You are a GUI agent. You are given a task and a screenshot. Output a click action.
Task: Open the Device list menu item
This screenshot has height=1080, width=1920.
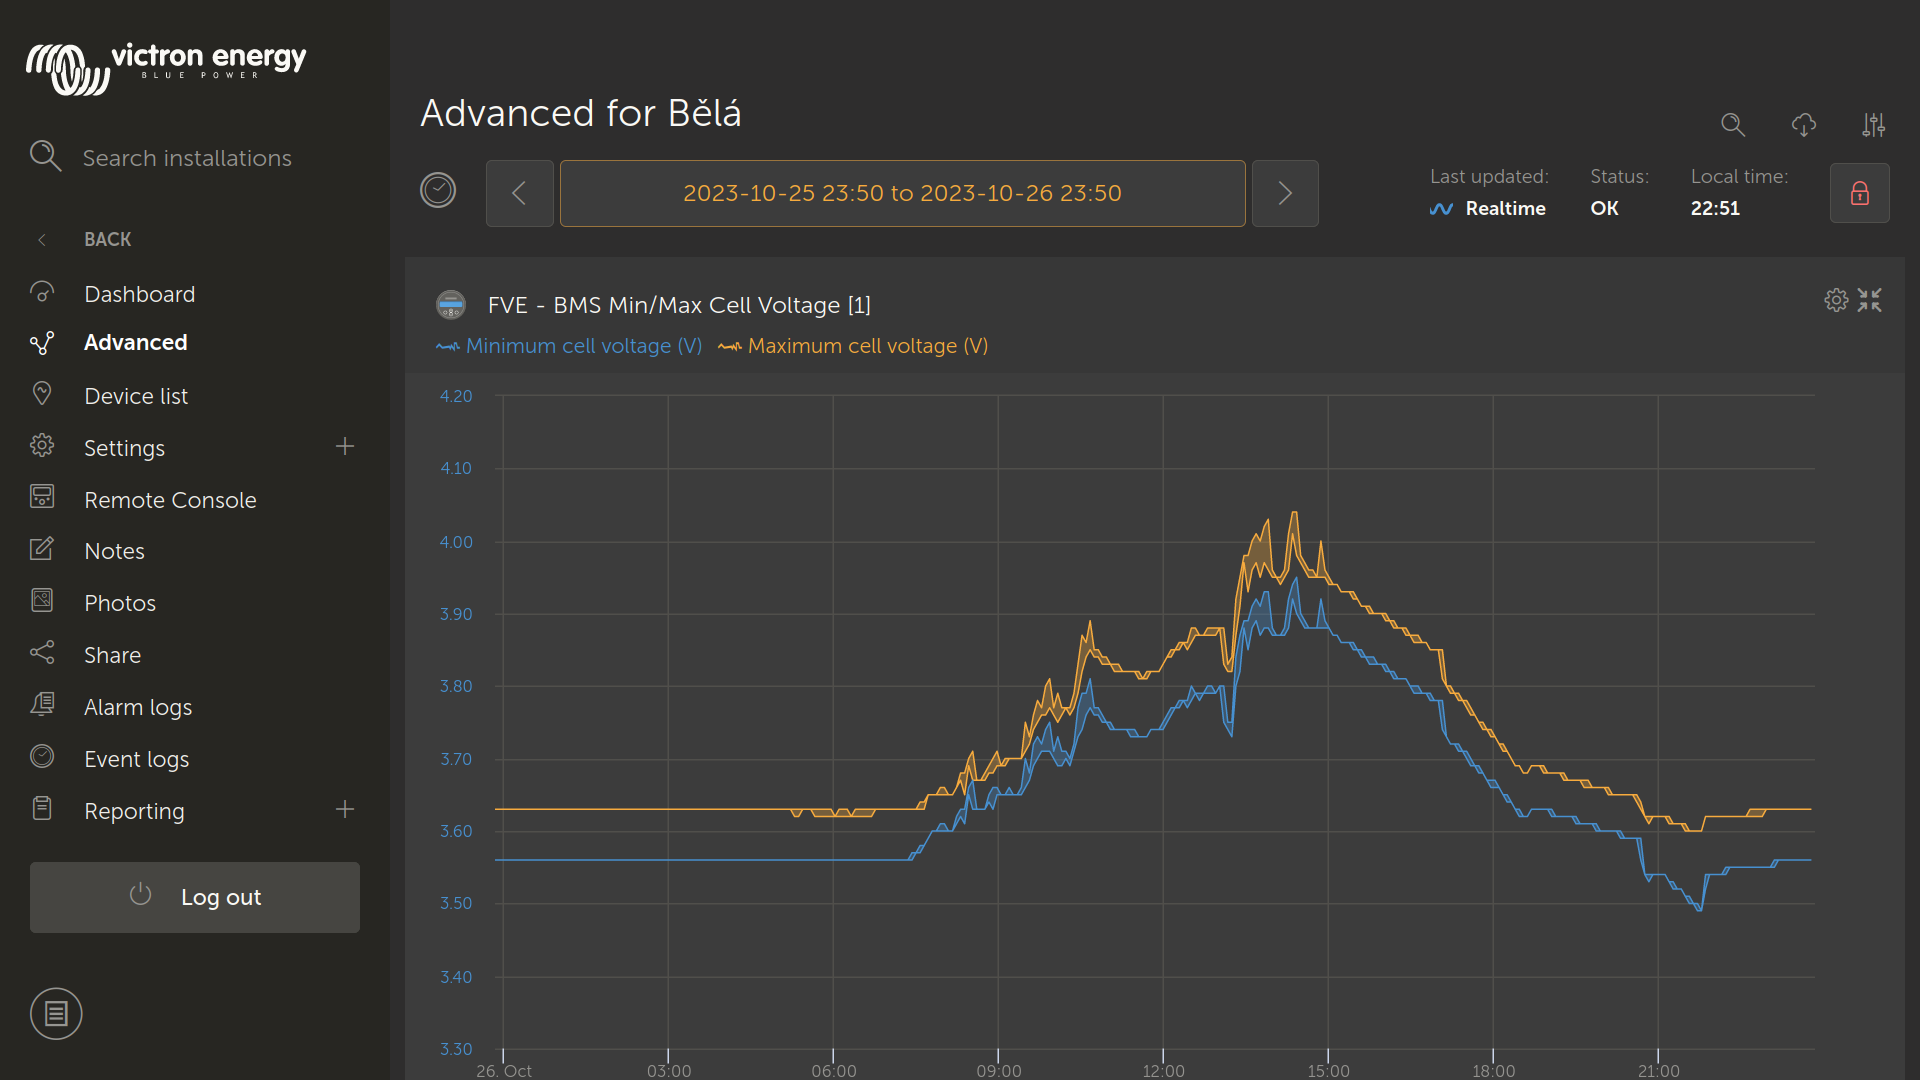136,396
